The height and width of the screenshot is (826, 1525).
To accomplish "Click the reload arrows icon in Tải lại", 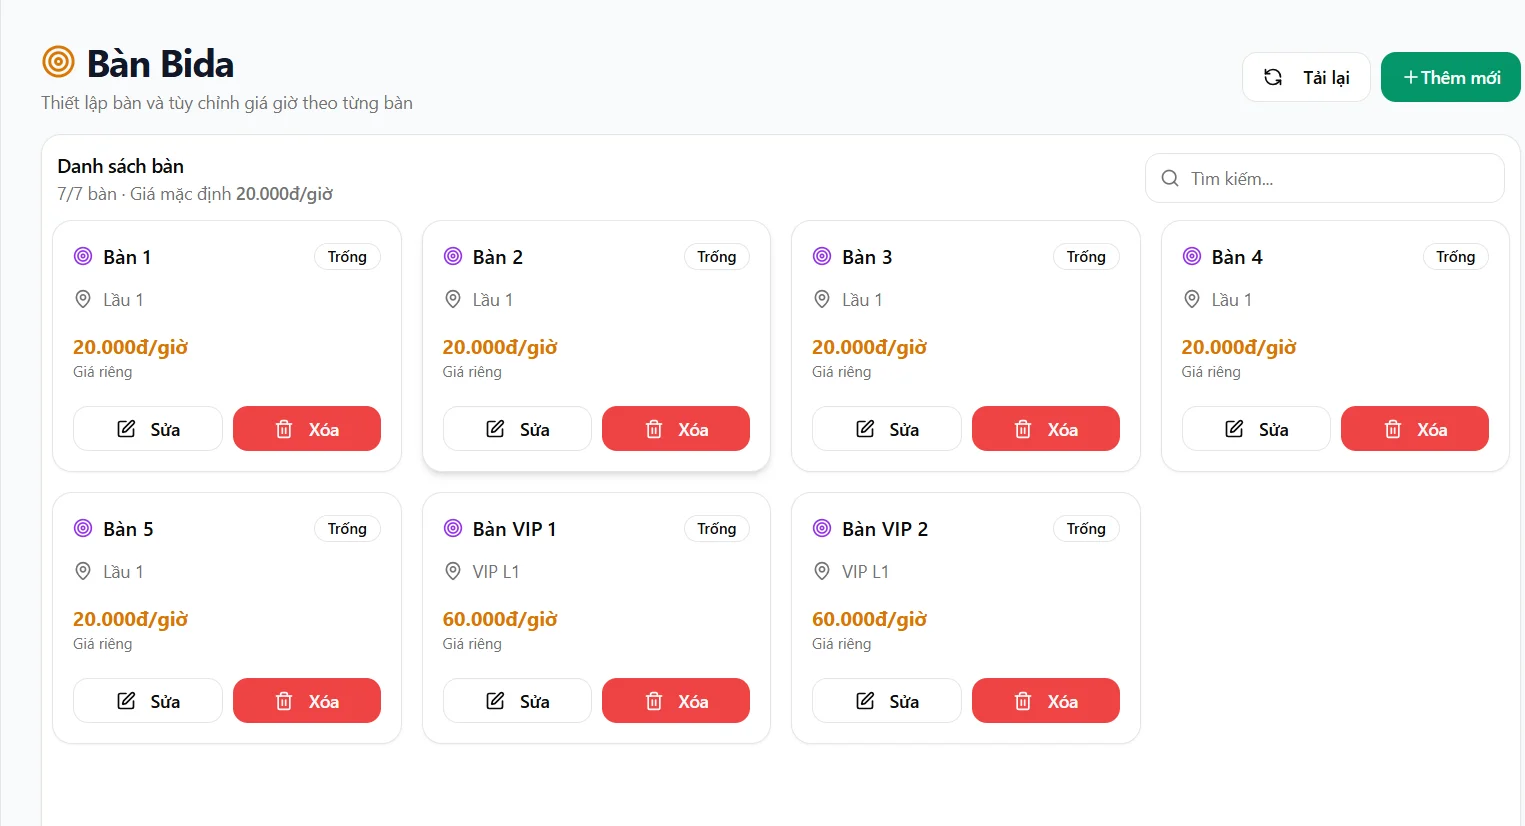I will pos(1273,77).
